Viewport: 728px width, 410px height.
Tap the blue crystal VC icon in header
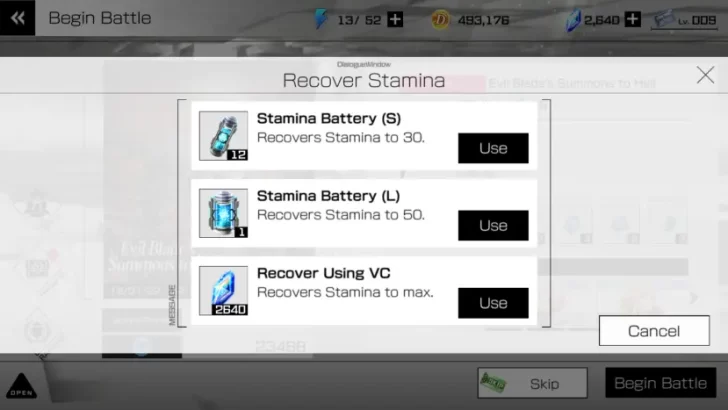573,21
